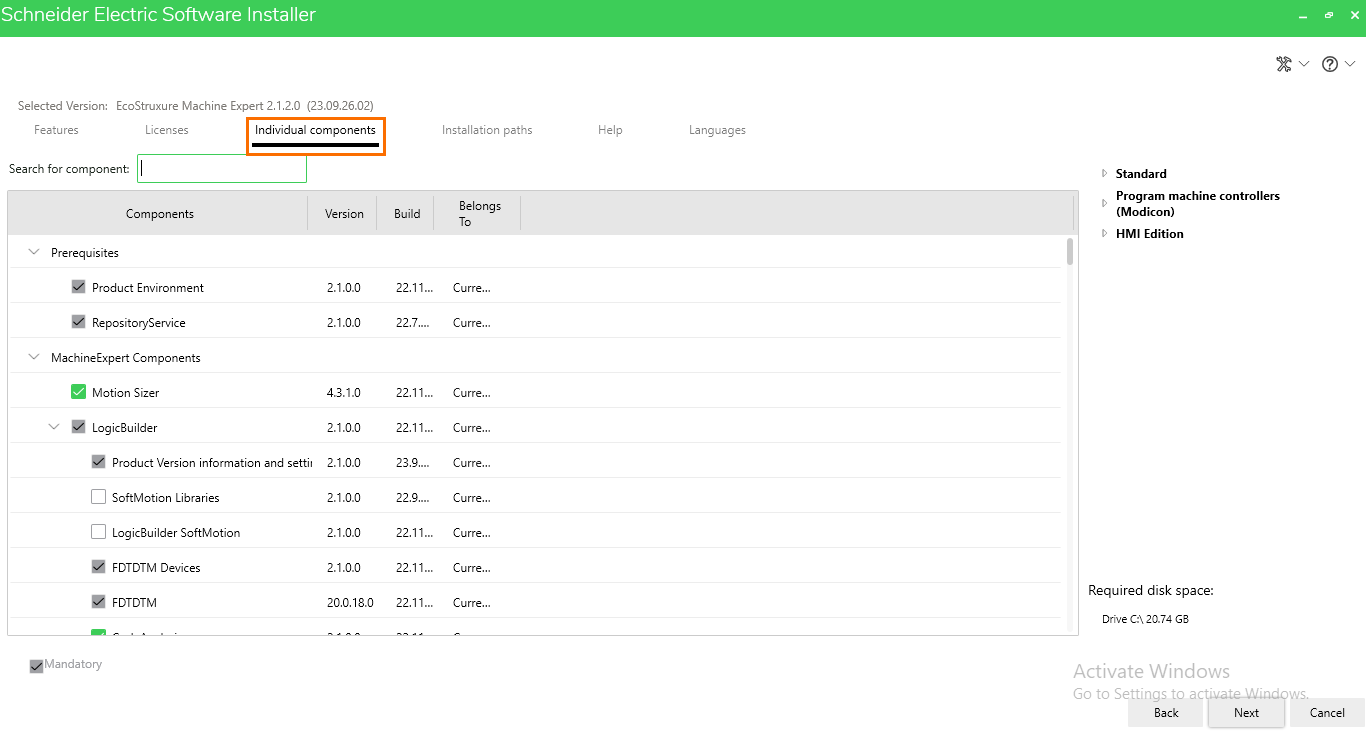Open the Help tab
The height and width of the screenshot is (738, 1366).
point(610,130)
